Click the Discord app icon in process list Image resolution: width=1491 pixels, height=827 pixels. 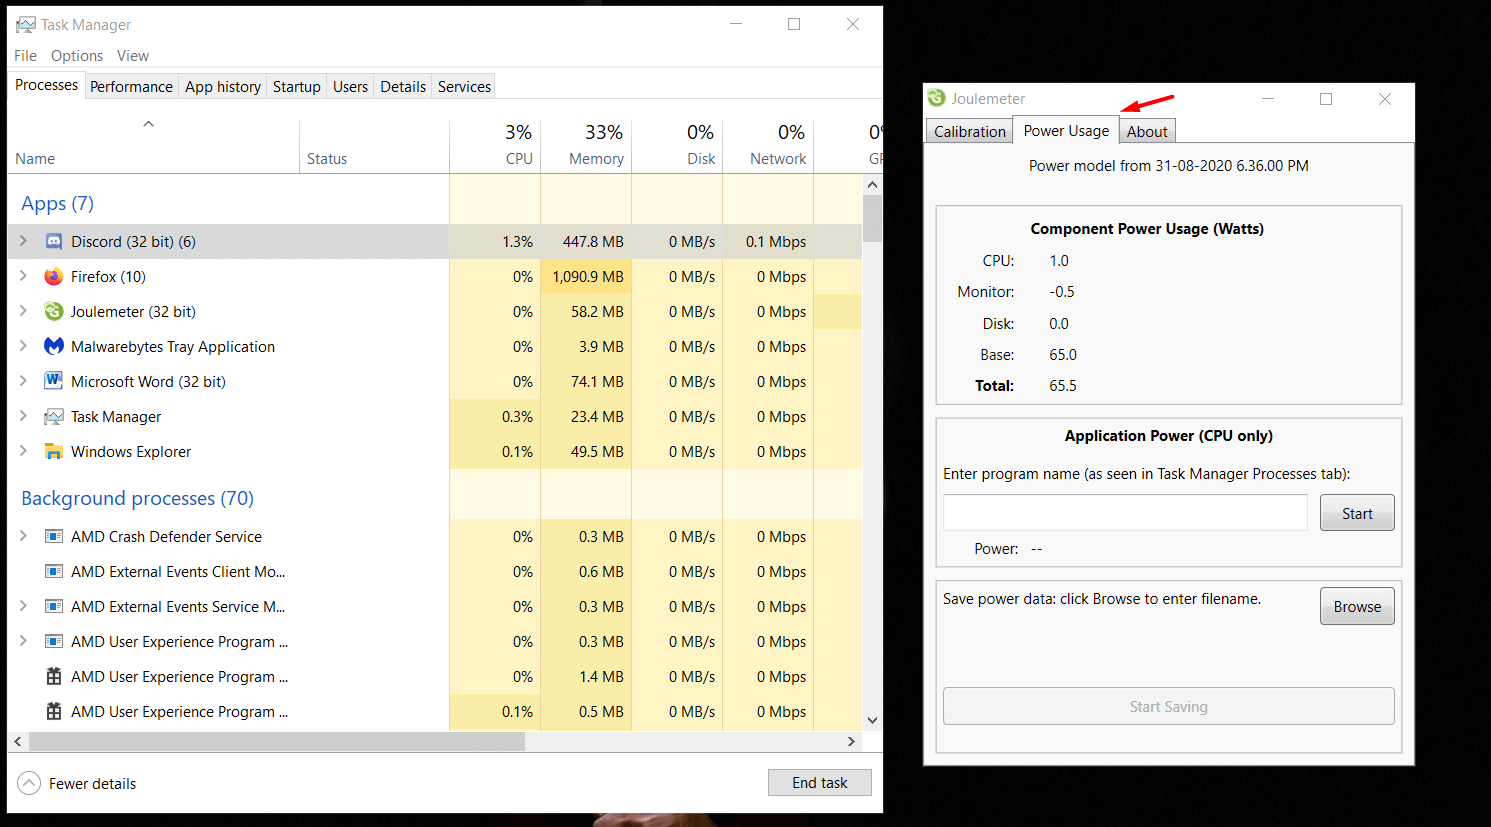click(x=54, y=242)
